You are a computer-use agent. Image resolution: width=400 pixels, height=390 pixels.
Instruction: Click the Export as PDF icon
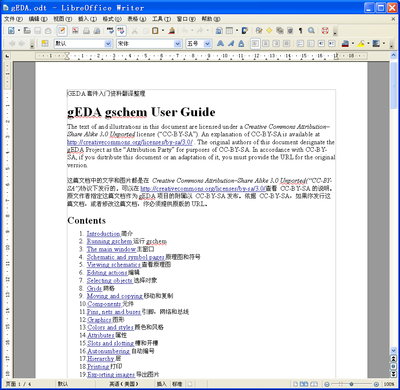(75, 31)
